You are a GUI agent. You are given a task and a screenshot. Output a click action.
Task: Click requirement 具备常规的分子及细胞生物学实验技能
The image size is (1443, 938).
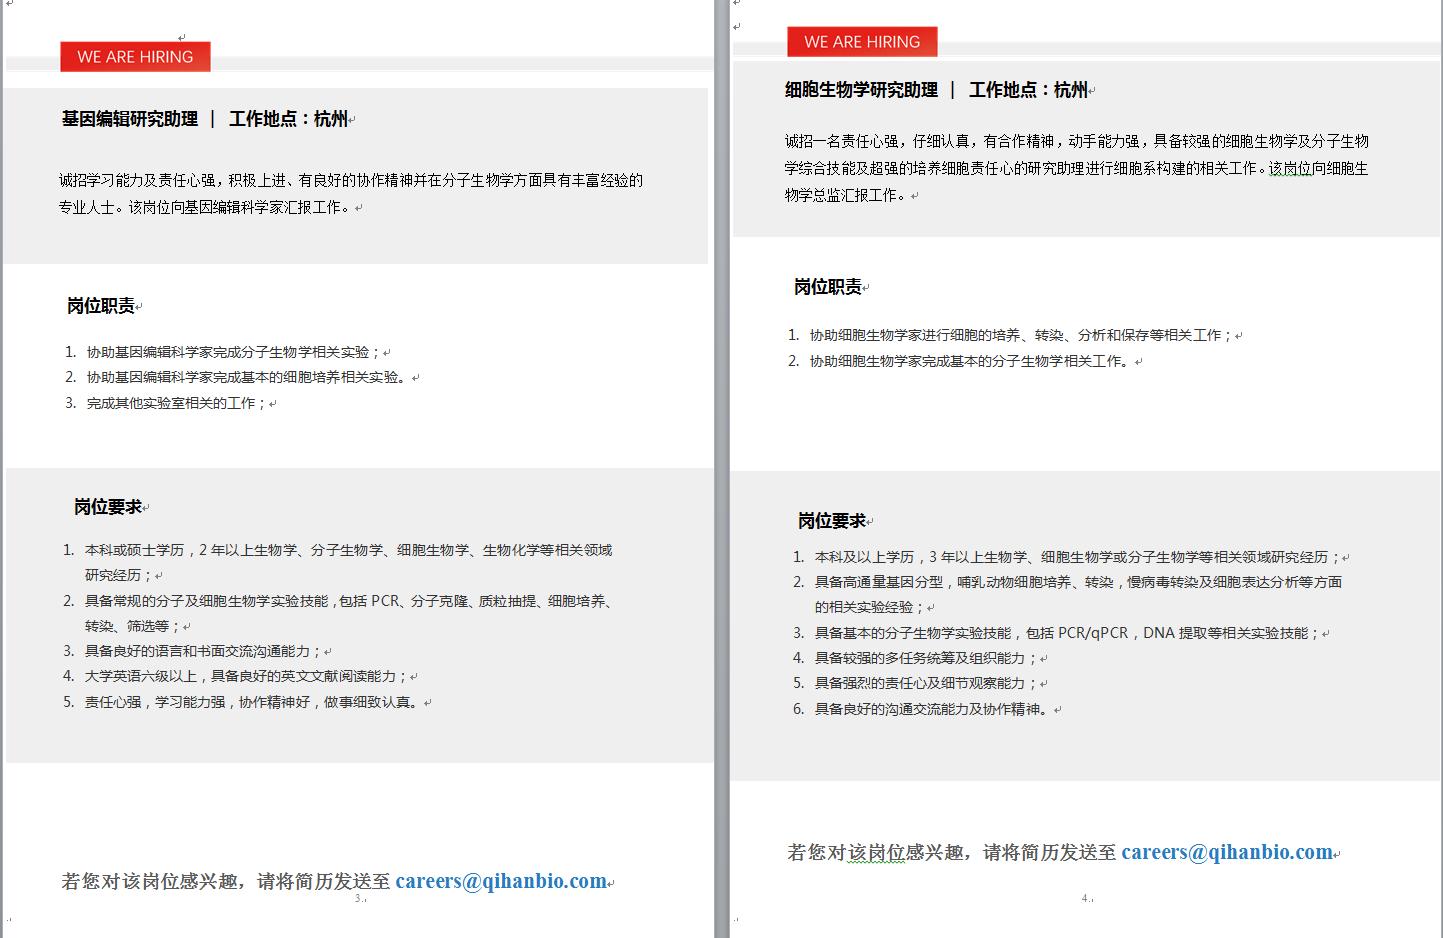(348, 613)
